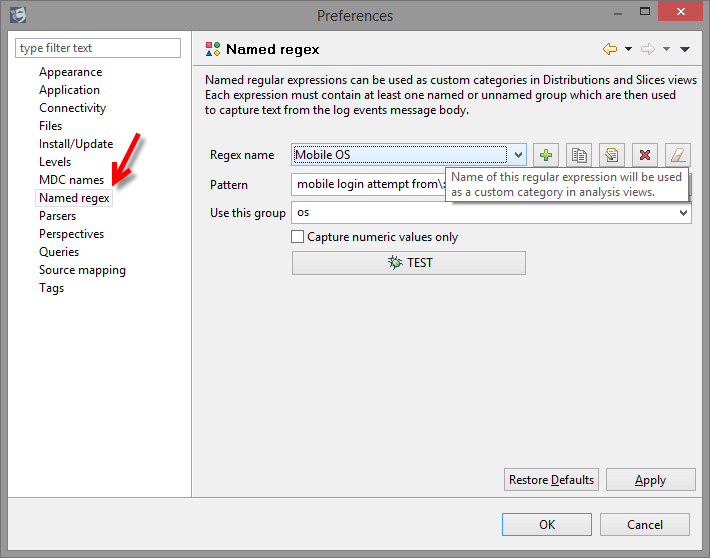Click the Cancel button

[x=645, y=524]
